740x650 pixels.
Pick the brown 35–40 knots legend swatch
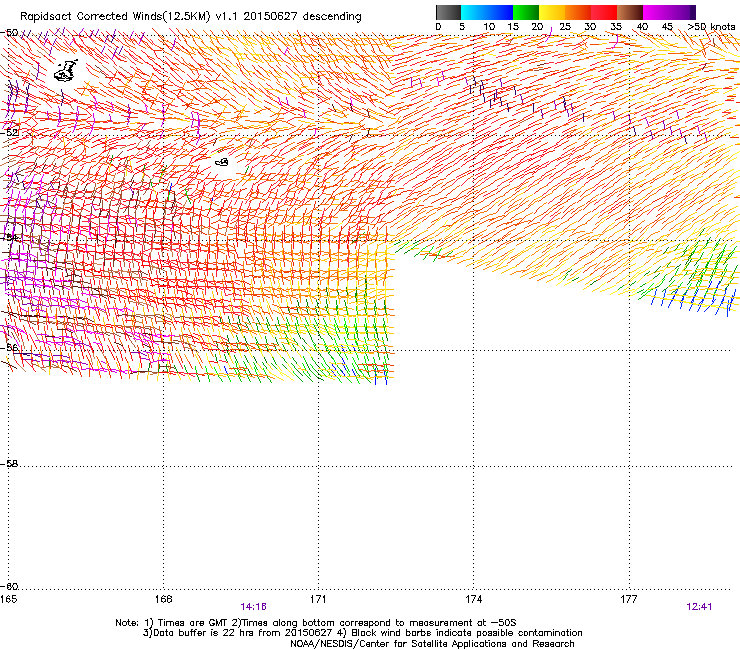[630, 12]
